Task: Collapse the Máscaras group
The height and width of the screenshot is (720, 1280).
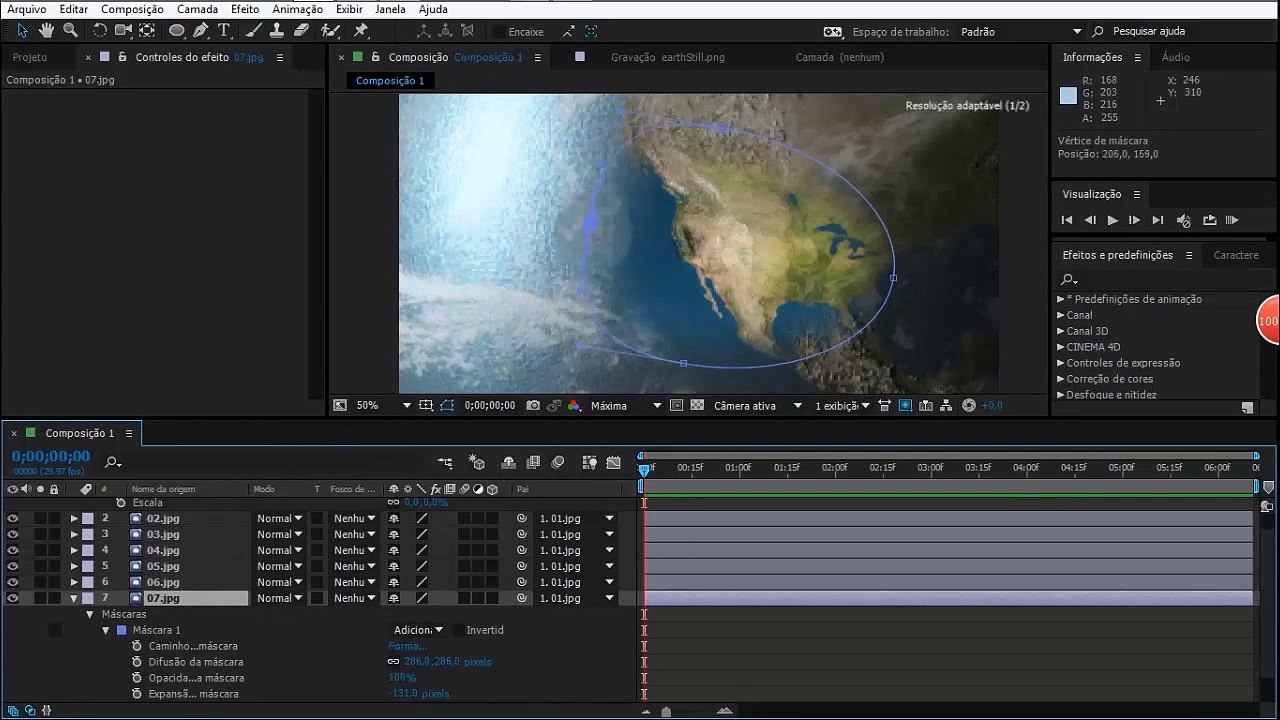Action: [x=90, y=615]
